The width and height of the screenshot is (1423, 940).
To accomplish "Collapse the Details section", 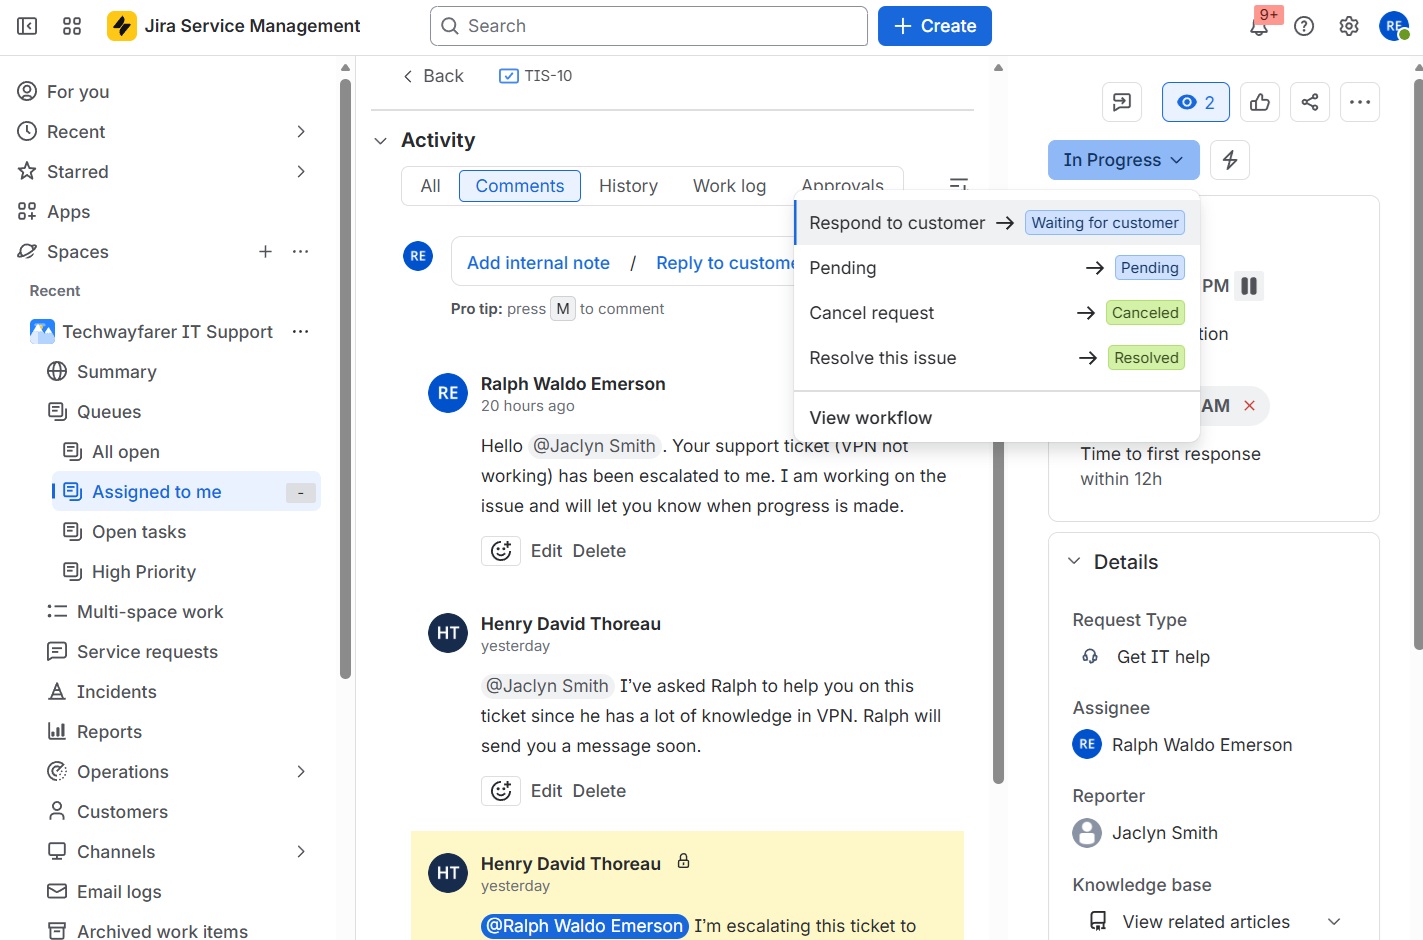I will [x=1074, y=562].
